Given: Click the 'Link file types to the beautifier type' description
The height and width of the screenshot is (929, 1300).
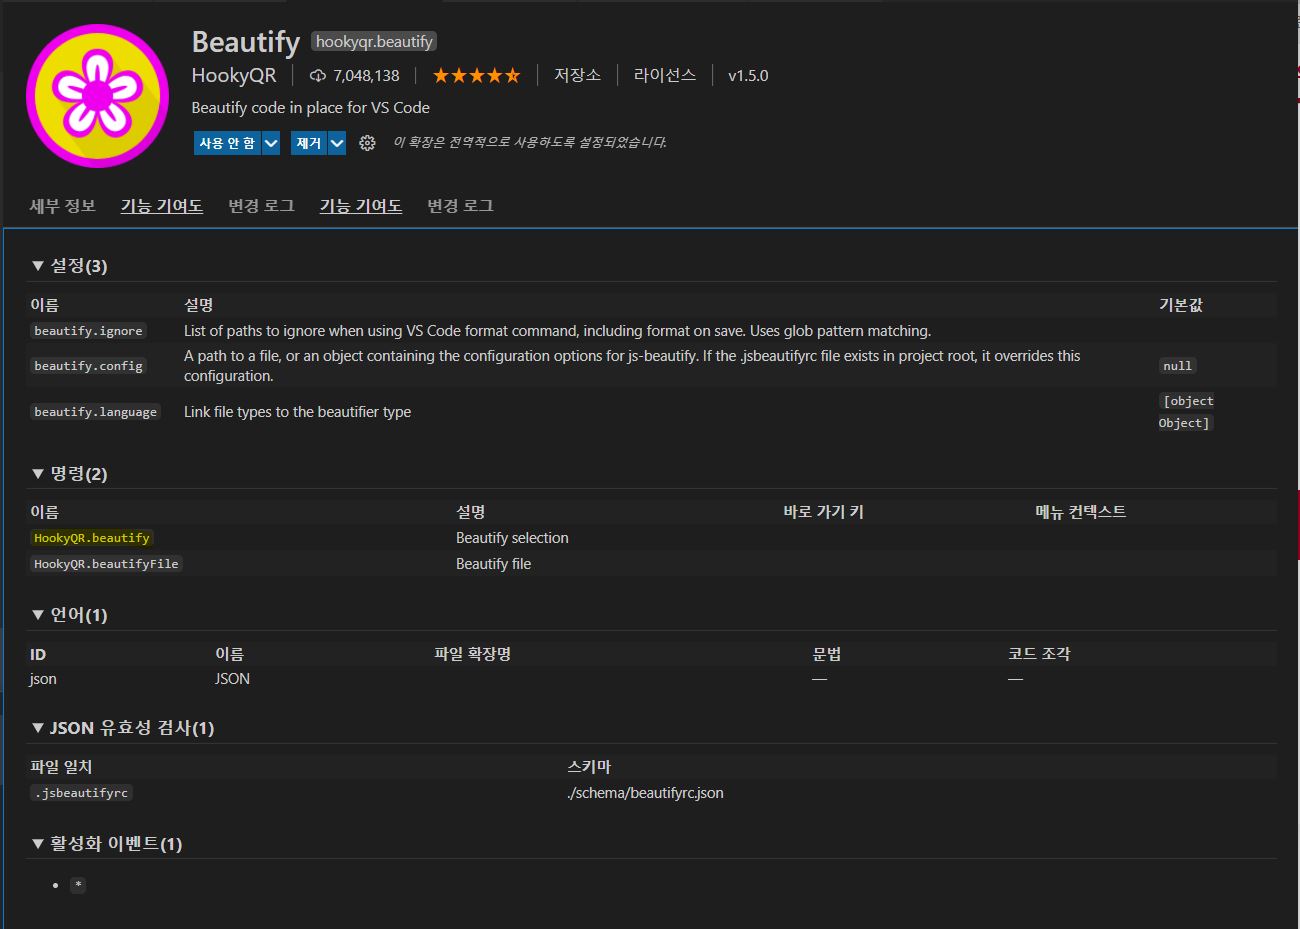Looking at the screenshot, I should point(297,412).
